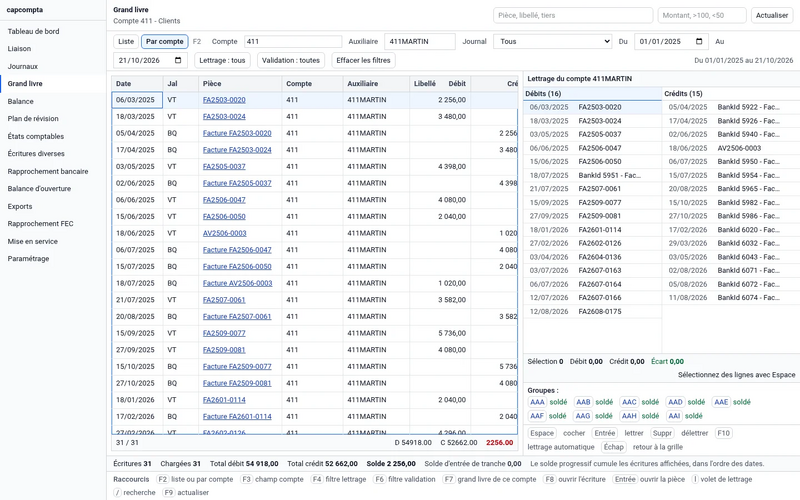Select credit BankId 6074 dated 11/08/2026
The image size is (800, 500).
[x=731, y=297]
